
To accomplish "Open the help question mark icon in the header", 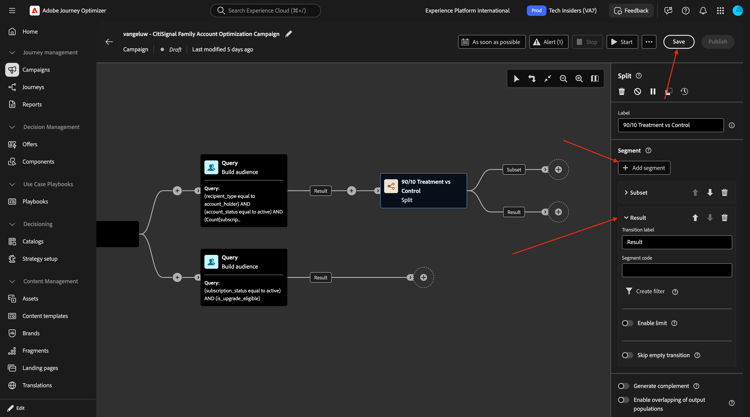I will click(685, 11).
